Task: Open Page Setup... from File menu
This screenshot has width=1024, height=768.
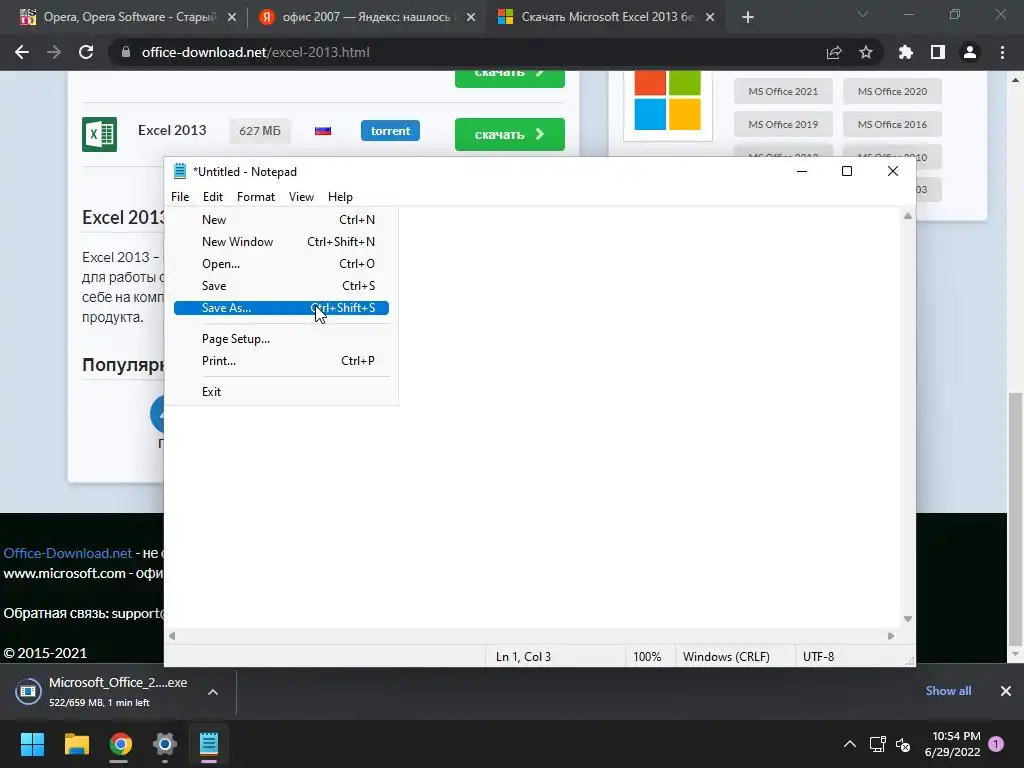Action: (x=281, y=339)
